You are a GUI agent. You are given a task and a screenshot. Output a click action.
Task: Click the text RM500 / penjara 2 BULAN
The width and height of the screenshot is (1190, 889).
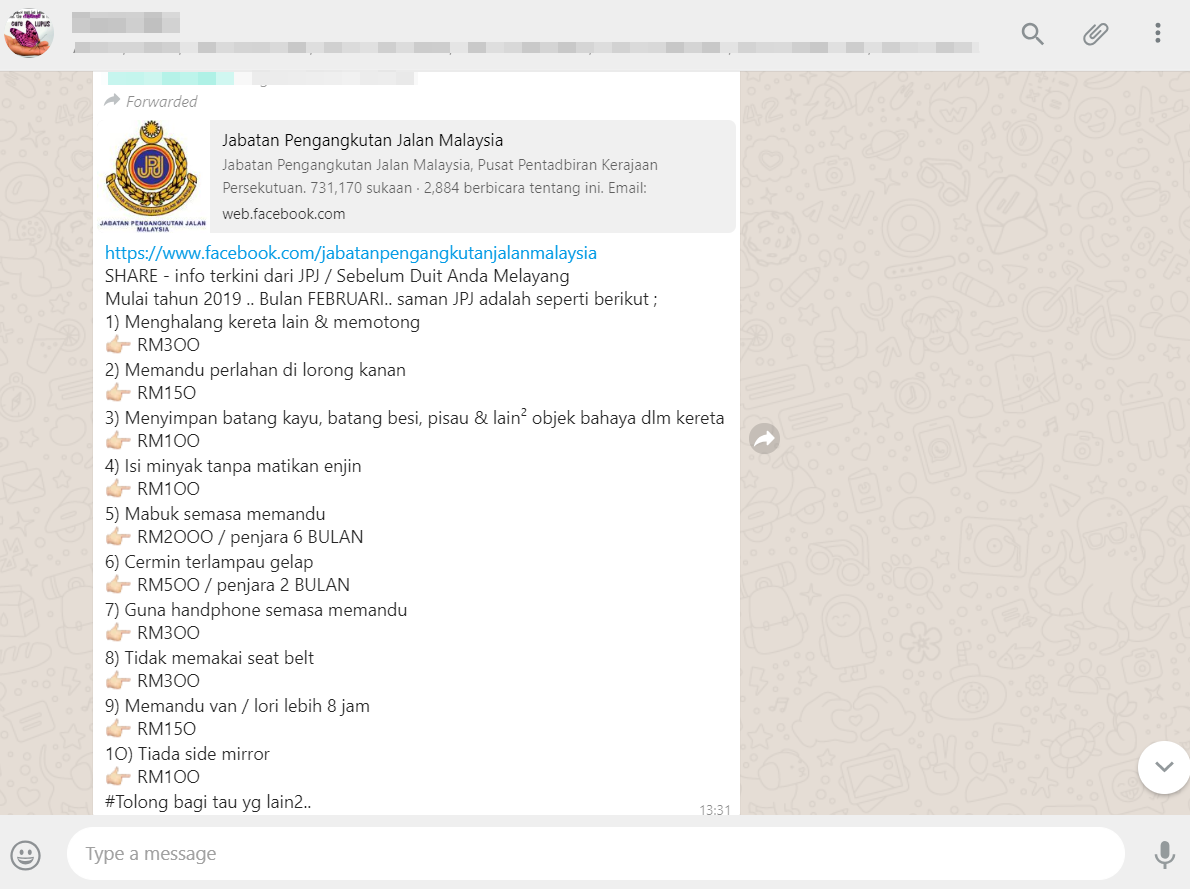(244, 585)
